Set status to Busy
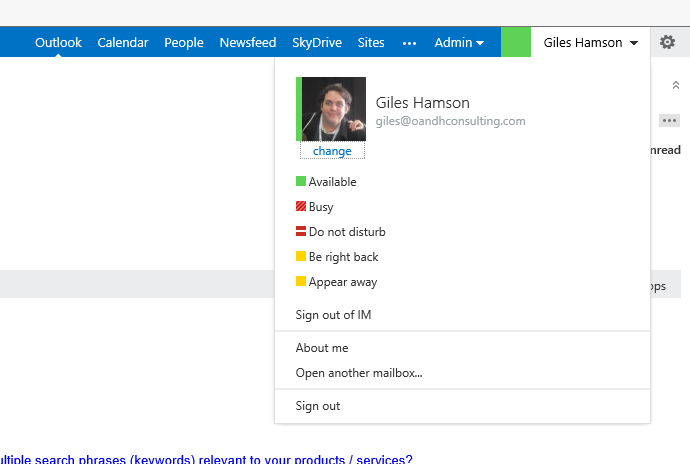The width and height of the screenshot is (690, 464). tap(320, 207)
